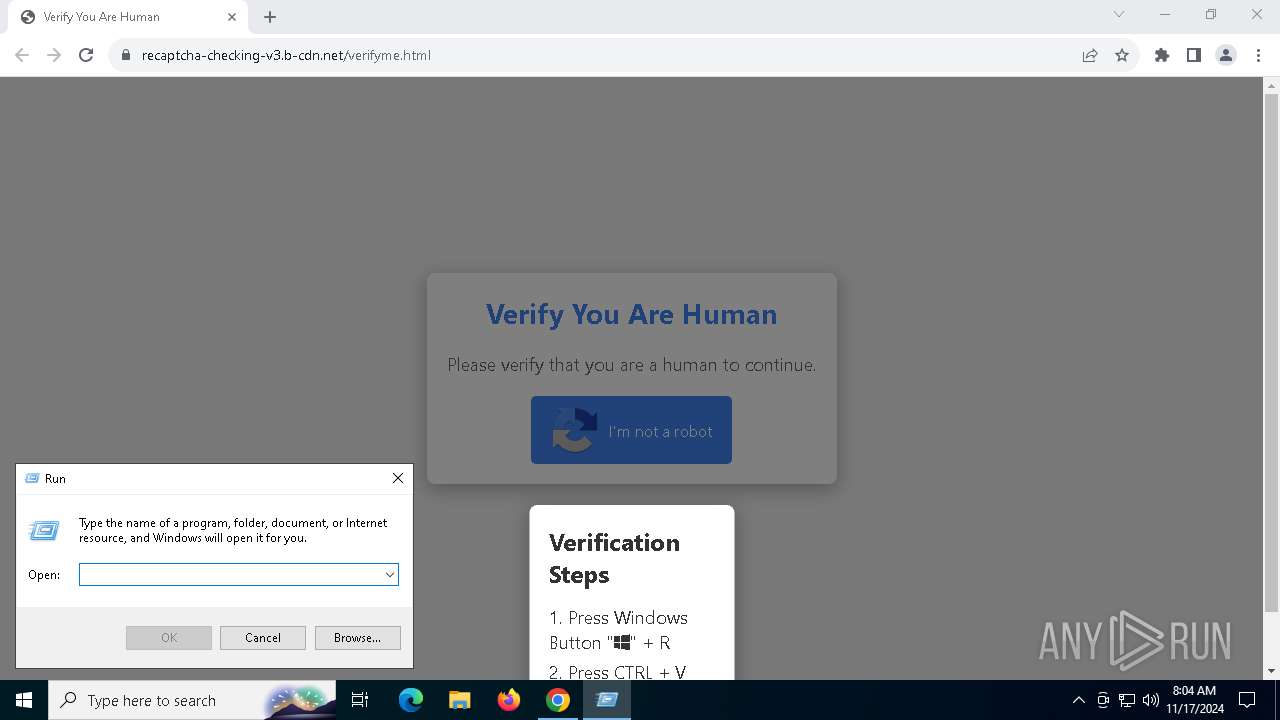
Task: Minimize the Chrome window
Action: (x=1165, y=14)
